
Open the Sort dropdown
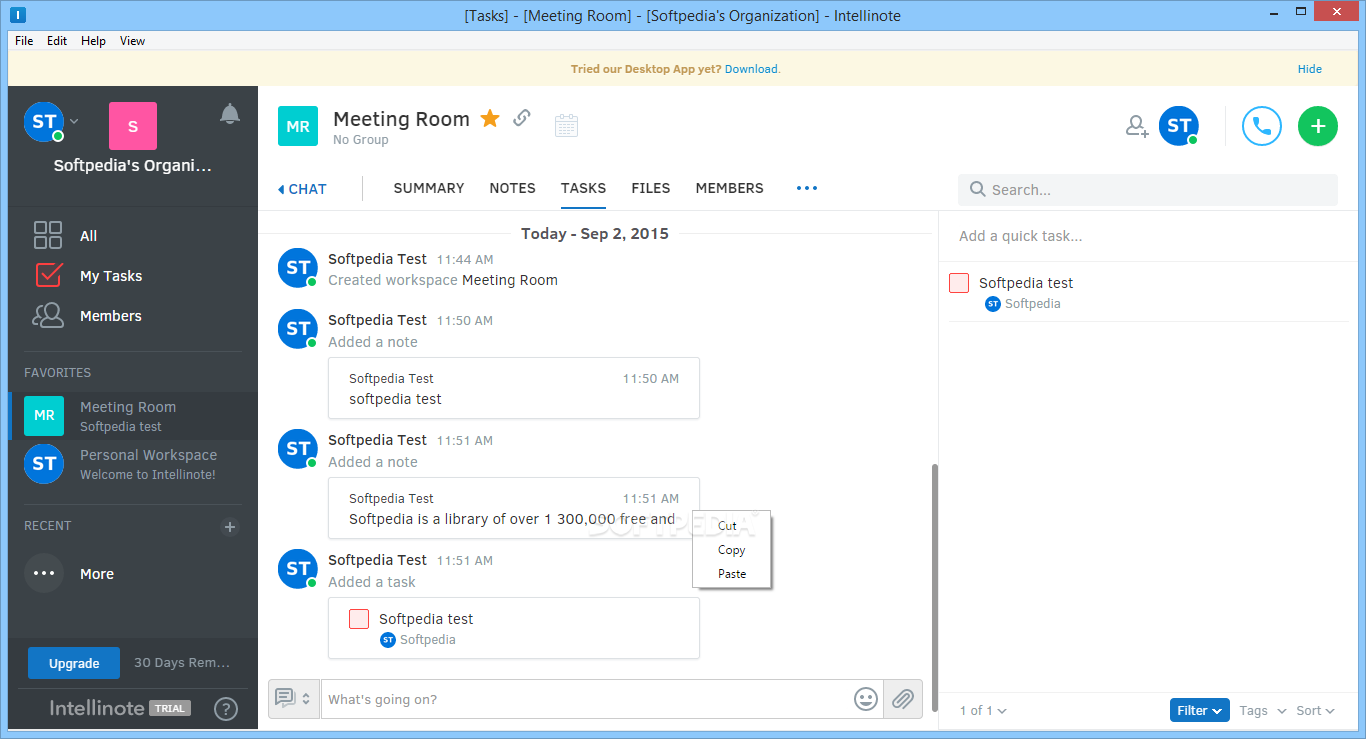[x=1315, y=710]
